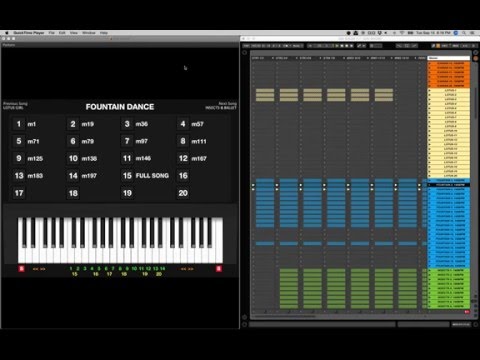Open Spotlight search in menu bar
480x360 pixels.
[x=464, y=33]
